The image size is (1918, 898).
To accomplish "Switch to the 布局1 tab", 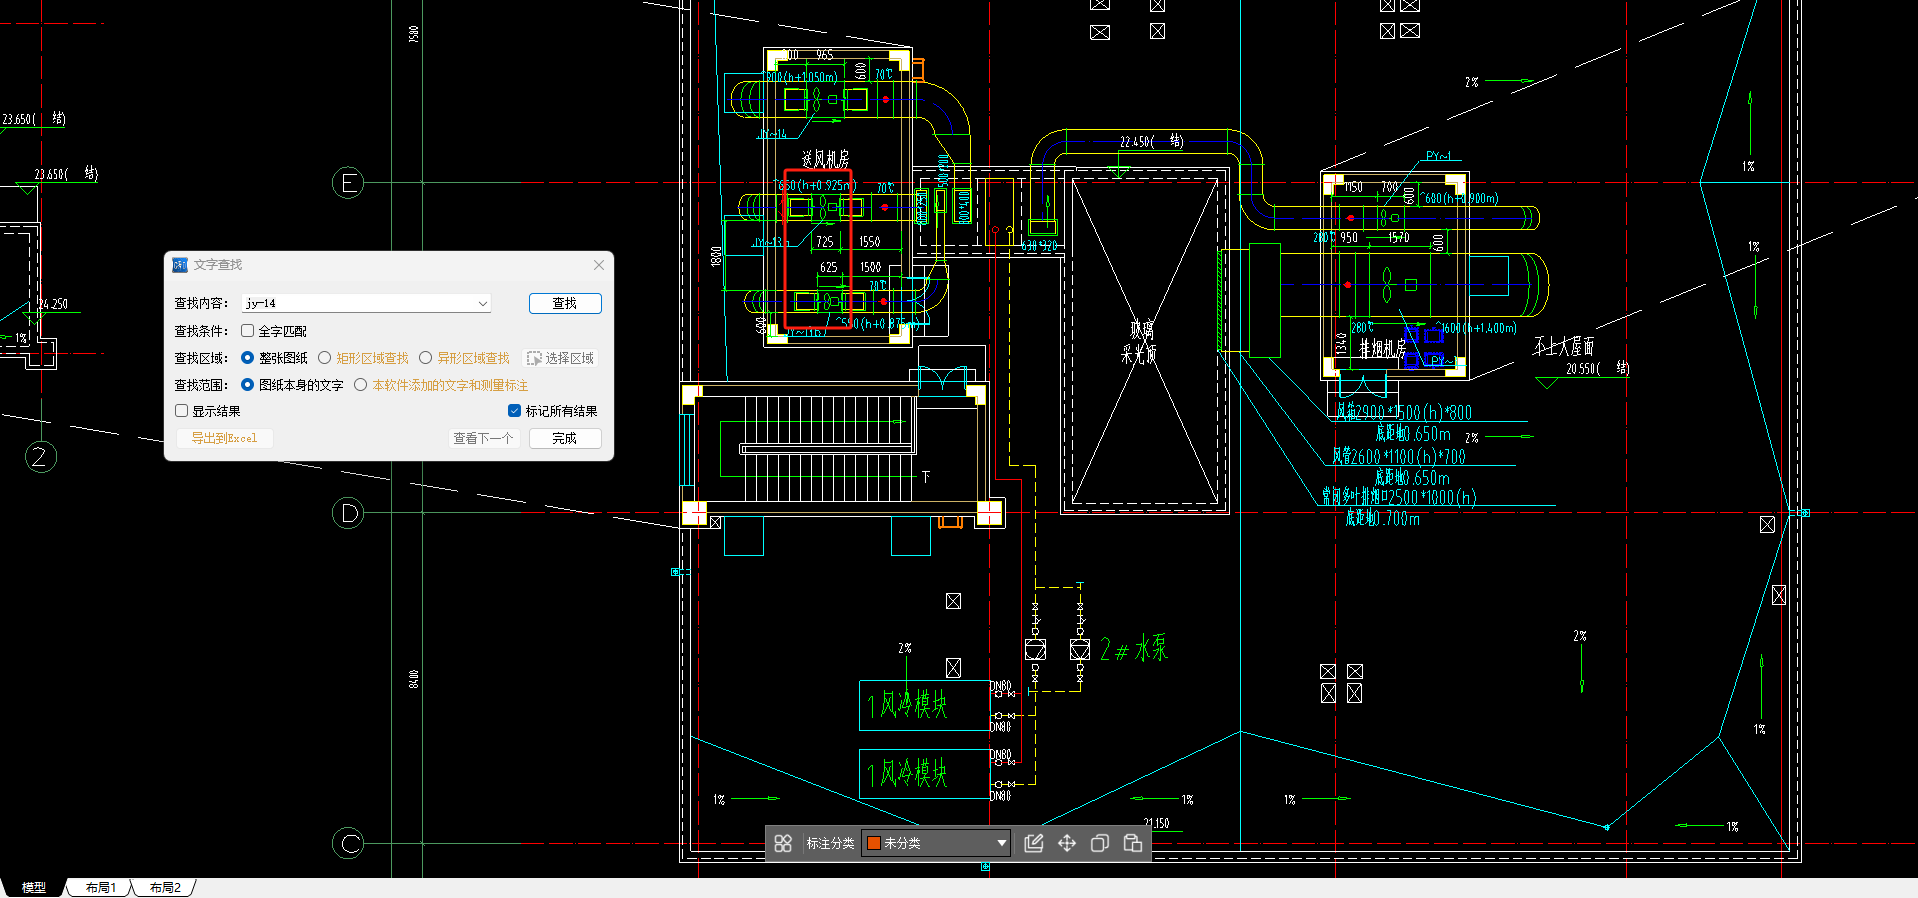I will (x=100, y=887).
